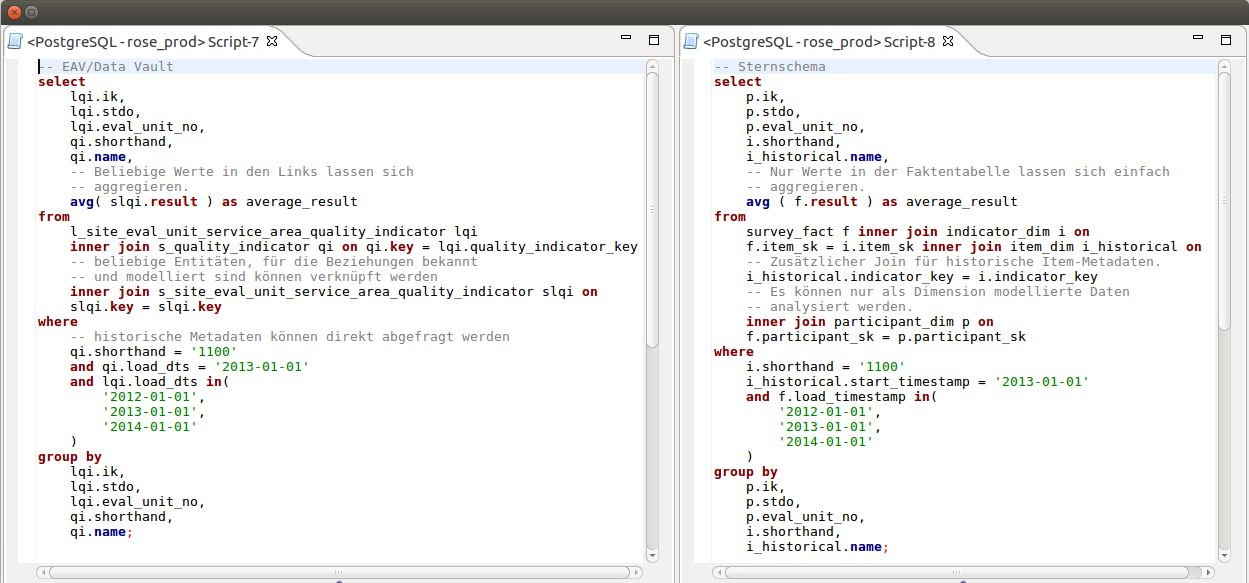Viewport: 1249px width, 583px height.
Task: Click scroll-up arrow in Script-8 editor
Action: coord(1224,66)
